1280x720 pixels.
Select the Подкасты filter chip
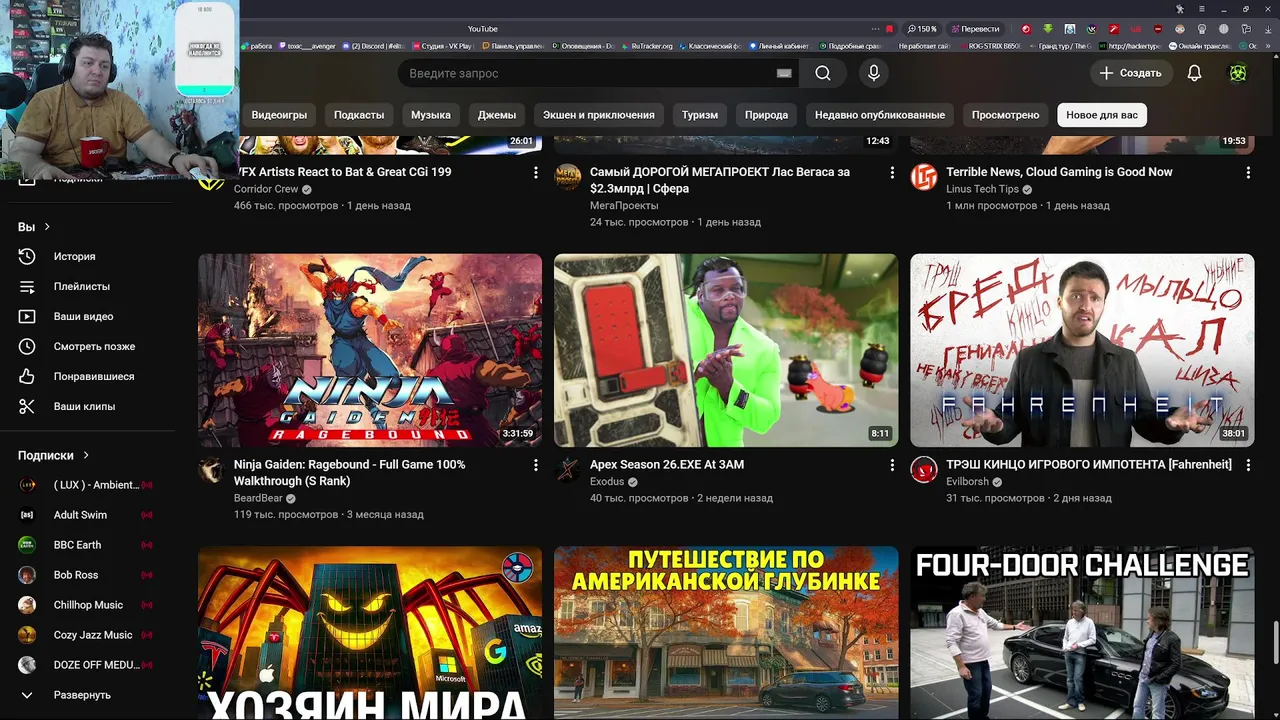(x=359, y=115)
